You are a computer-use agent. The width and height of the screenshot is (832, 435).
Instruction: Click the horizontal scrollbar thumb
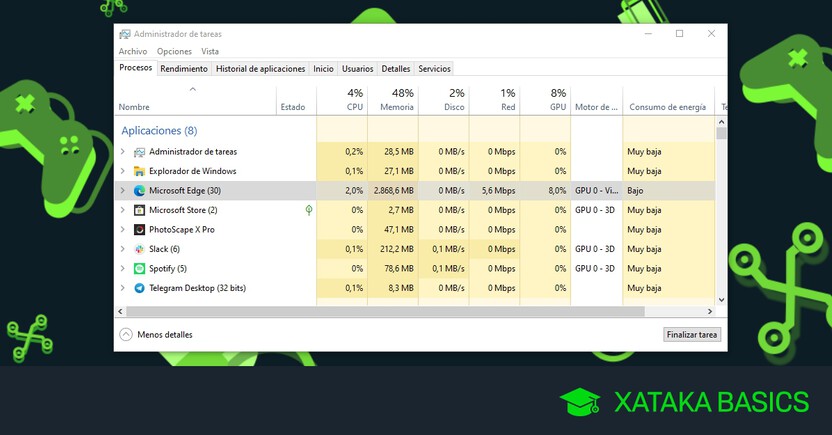380,312
